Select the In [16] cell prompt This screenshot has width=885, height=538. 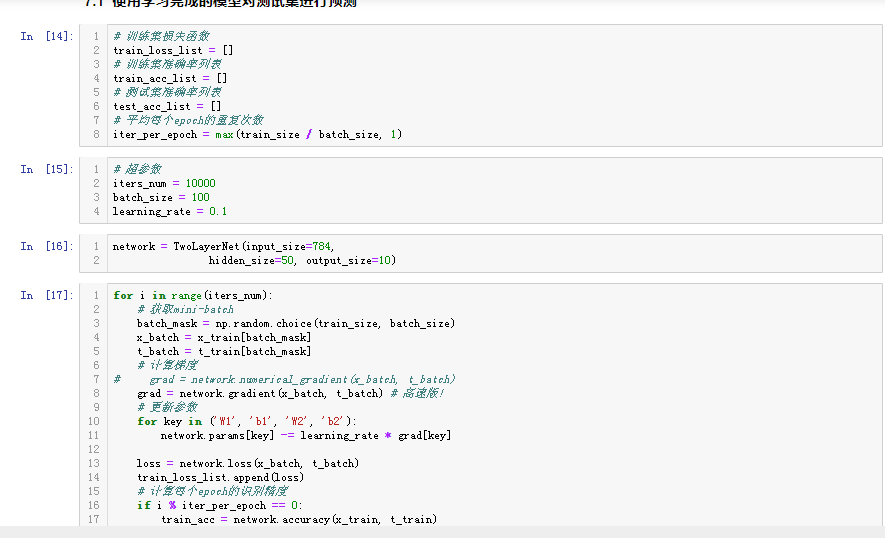[x=46, y=246]
